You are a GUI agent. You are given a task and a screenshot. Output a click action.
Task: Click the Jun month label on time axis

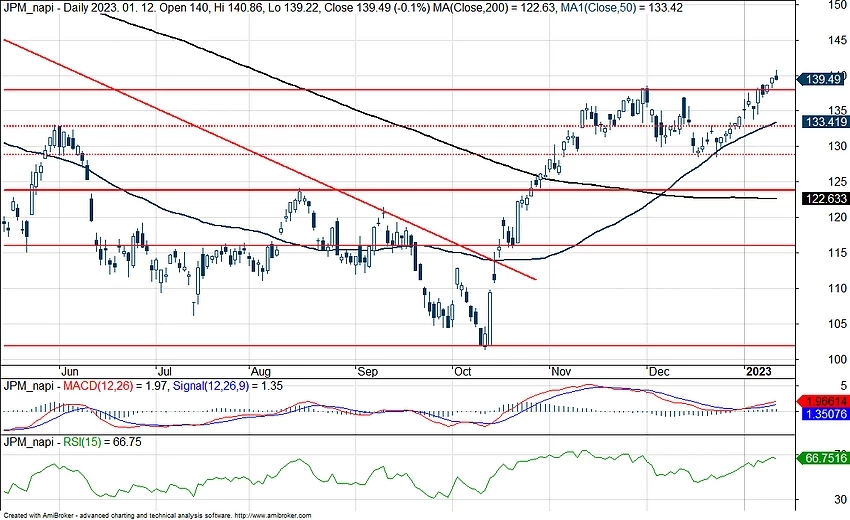[69, 372]
